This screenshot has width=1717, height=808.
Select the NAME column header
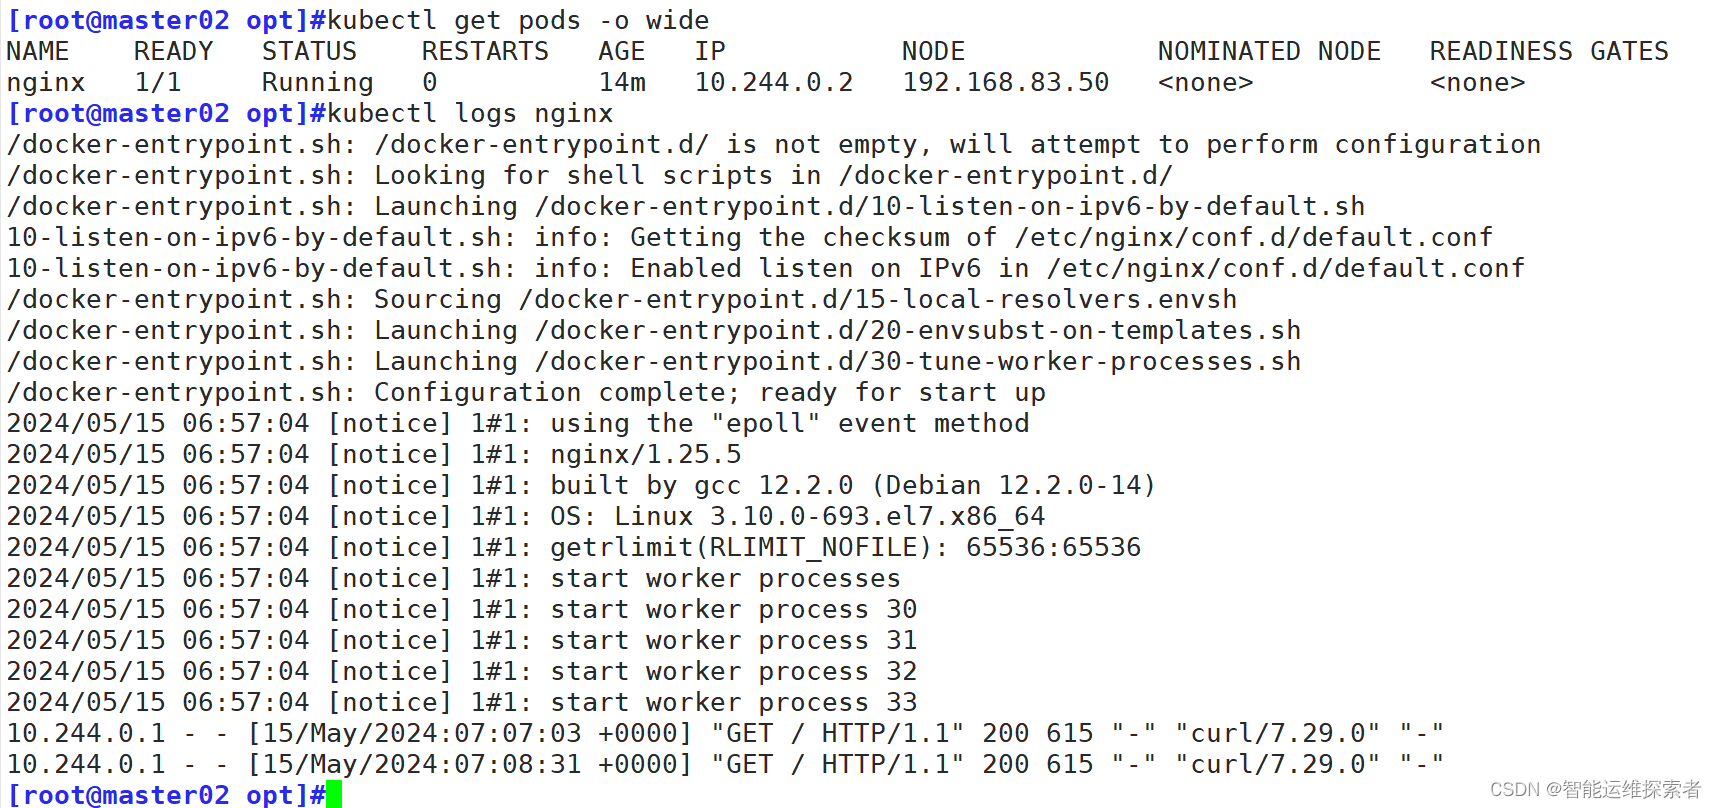(38, 51)
